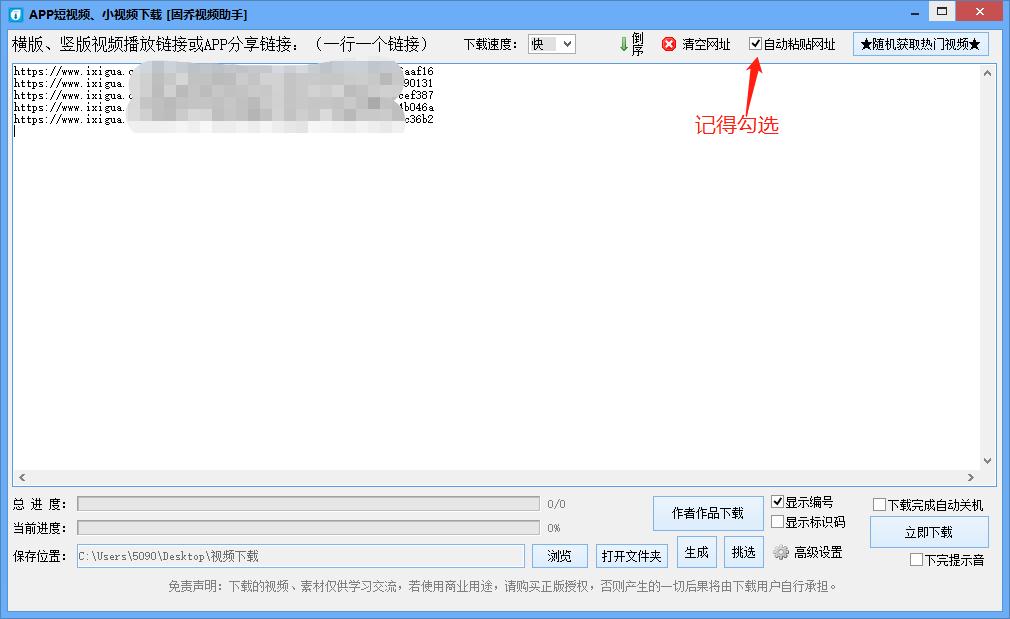Click the red clear URLs (清空网址) icon
1010x619 pixels.
pos(668,43)
